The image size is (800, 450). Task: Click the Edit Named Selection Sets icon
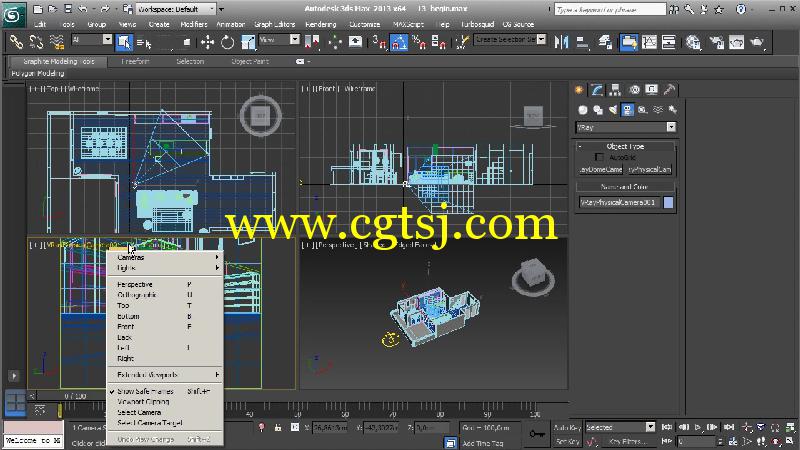(x=463, y=42)
